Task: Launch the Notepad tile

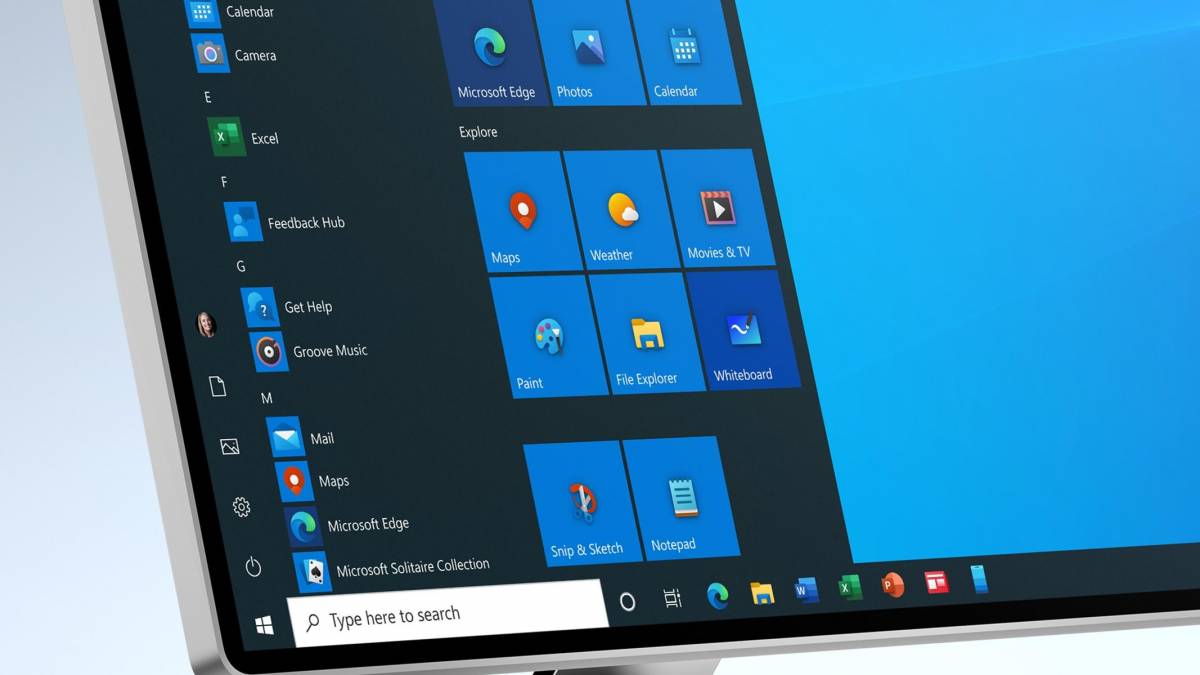Action: click(680, 497)
